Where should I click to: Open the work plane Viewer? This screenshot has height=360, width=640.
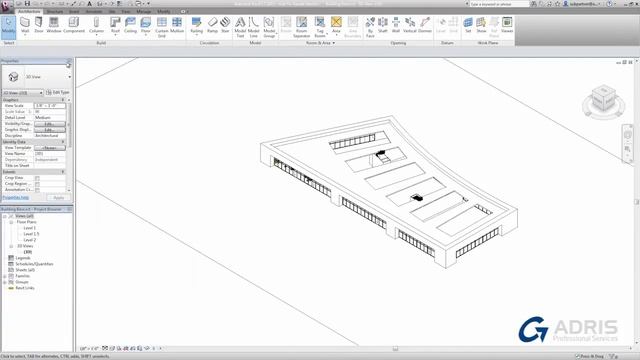coord(507,25)
